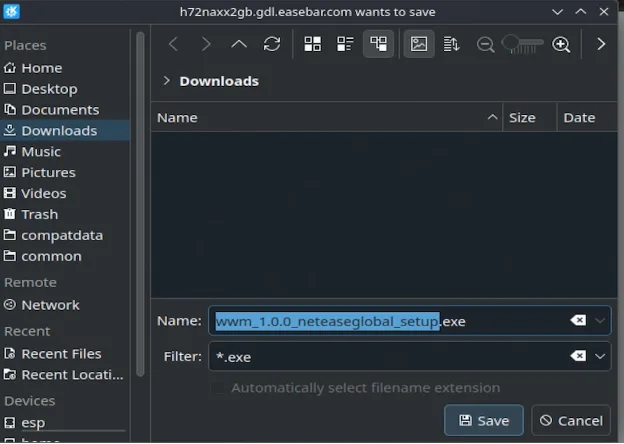Switch to Compact view mode

345,44
